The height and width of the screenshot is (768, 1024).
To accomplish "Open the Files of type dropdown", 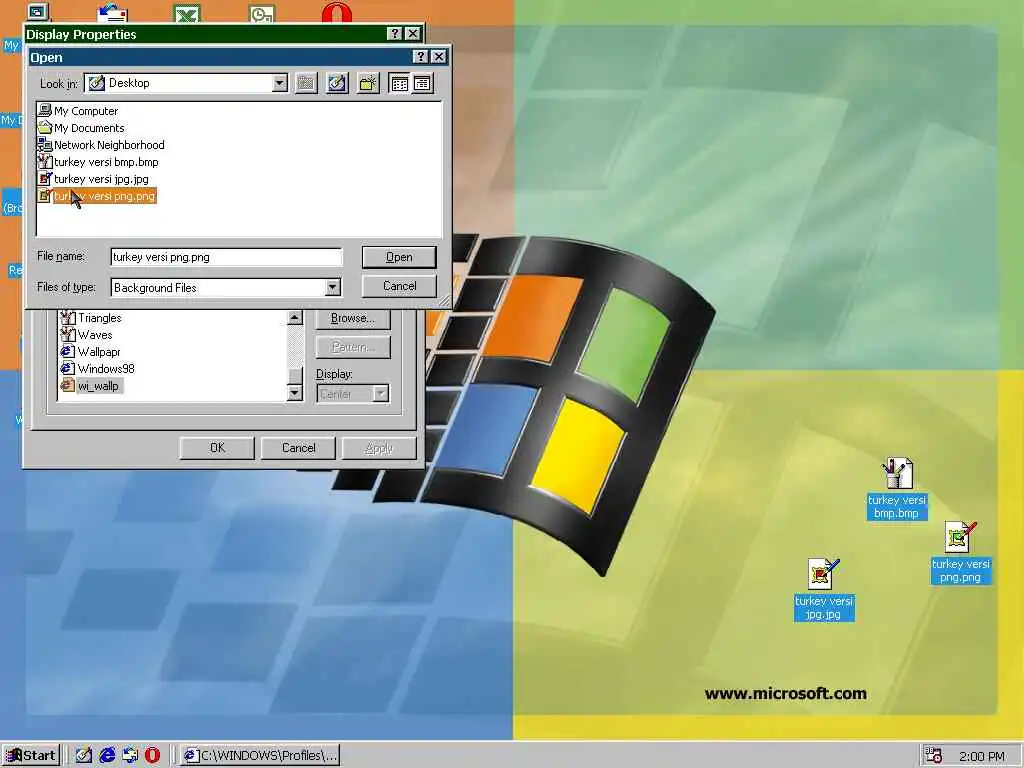I will (332, 287).
